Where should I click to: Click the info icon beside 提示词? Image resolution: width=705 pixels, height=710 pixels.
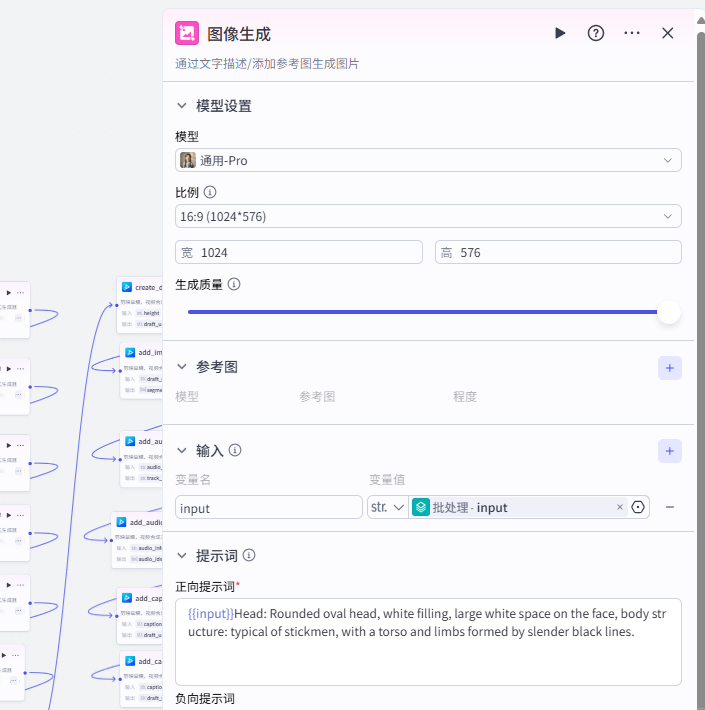click(x=249, y=555)
